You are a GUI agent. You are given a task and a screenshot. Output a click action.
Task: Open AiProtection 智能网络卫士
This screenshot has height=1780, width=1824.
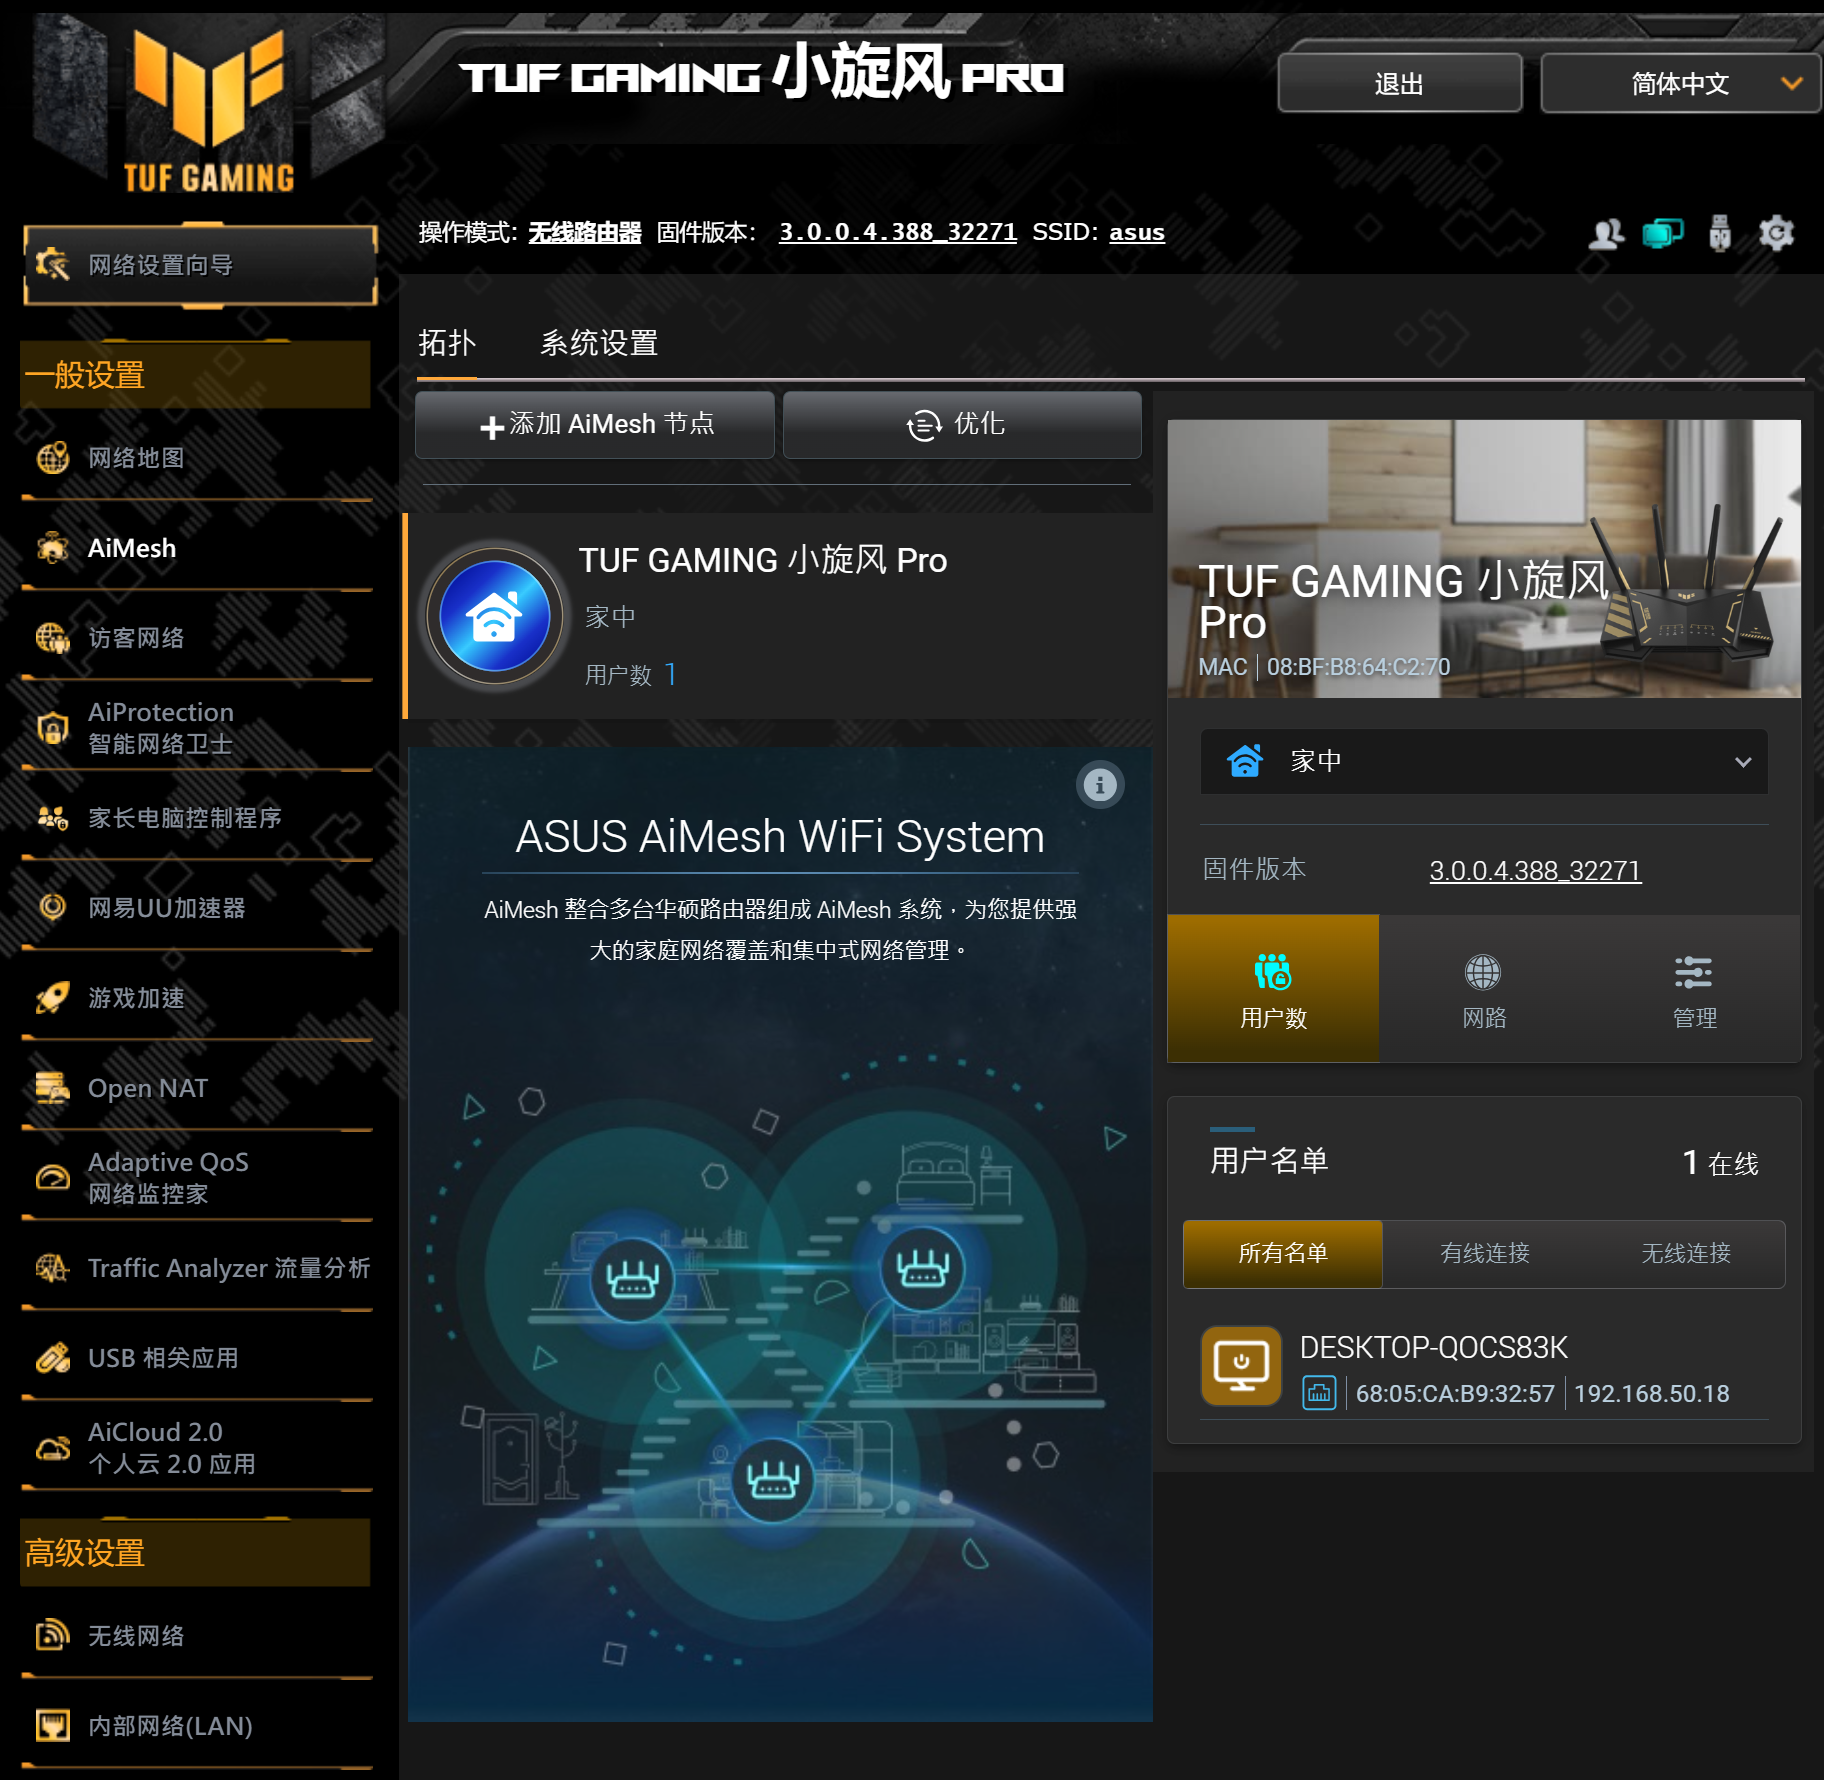[197, 728]
